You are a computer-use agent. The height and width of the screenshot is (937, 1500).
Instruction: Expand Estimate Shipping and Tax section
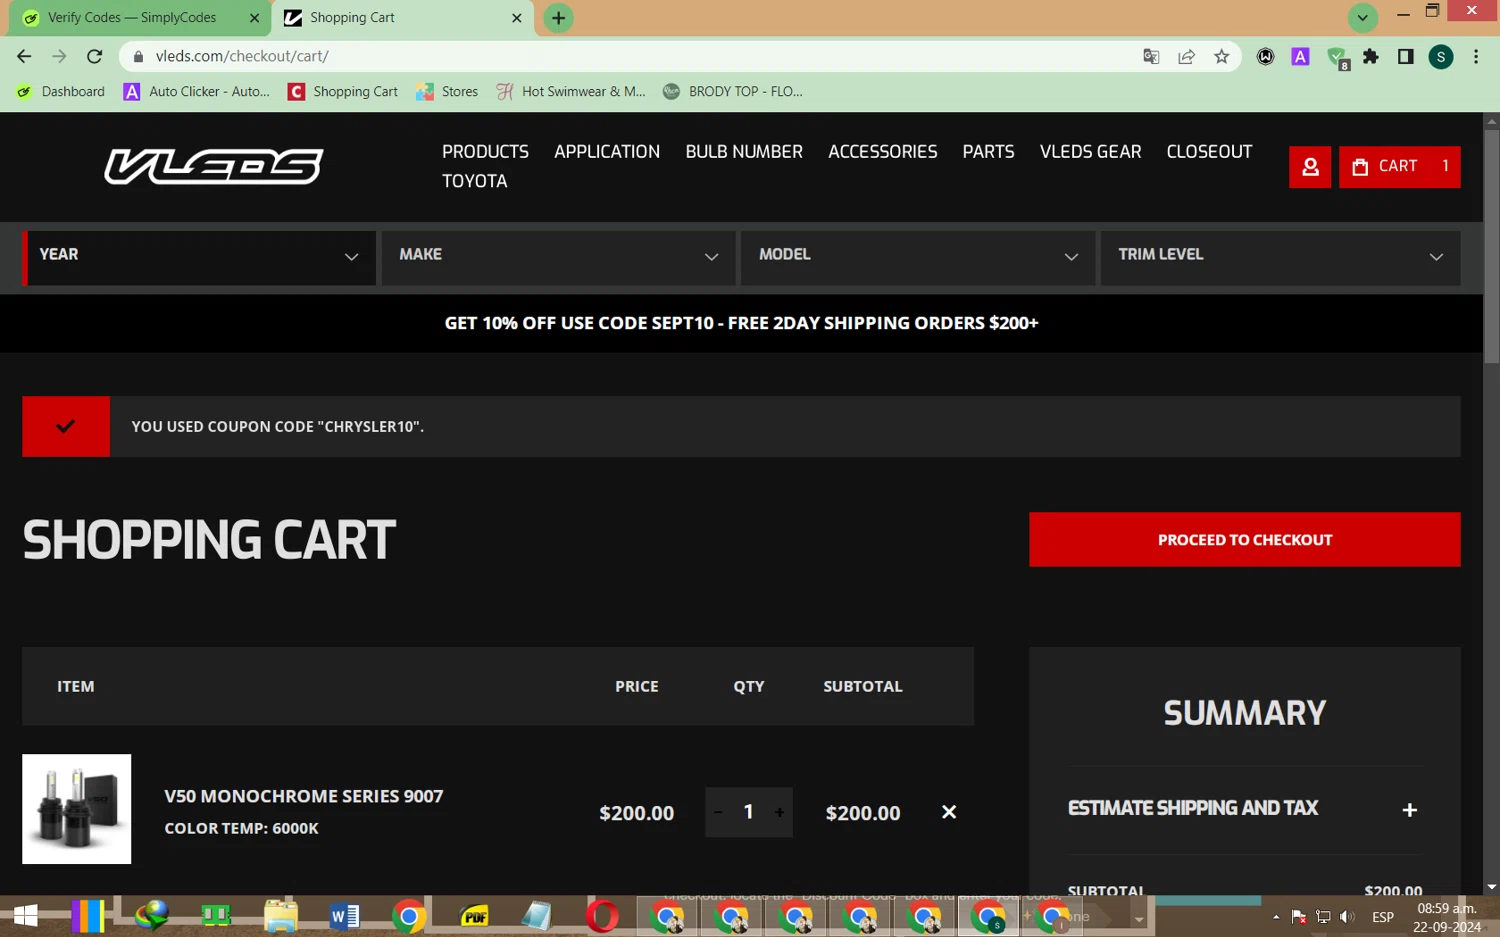pos(1244,809)
